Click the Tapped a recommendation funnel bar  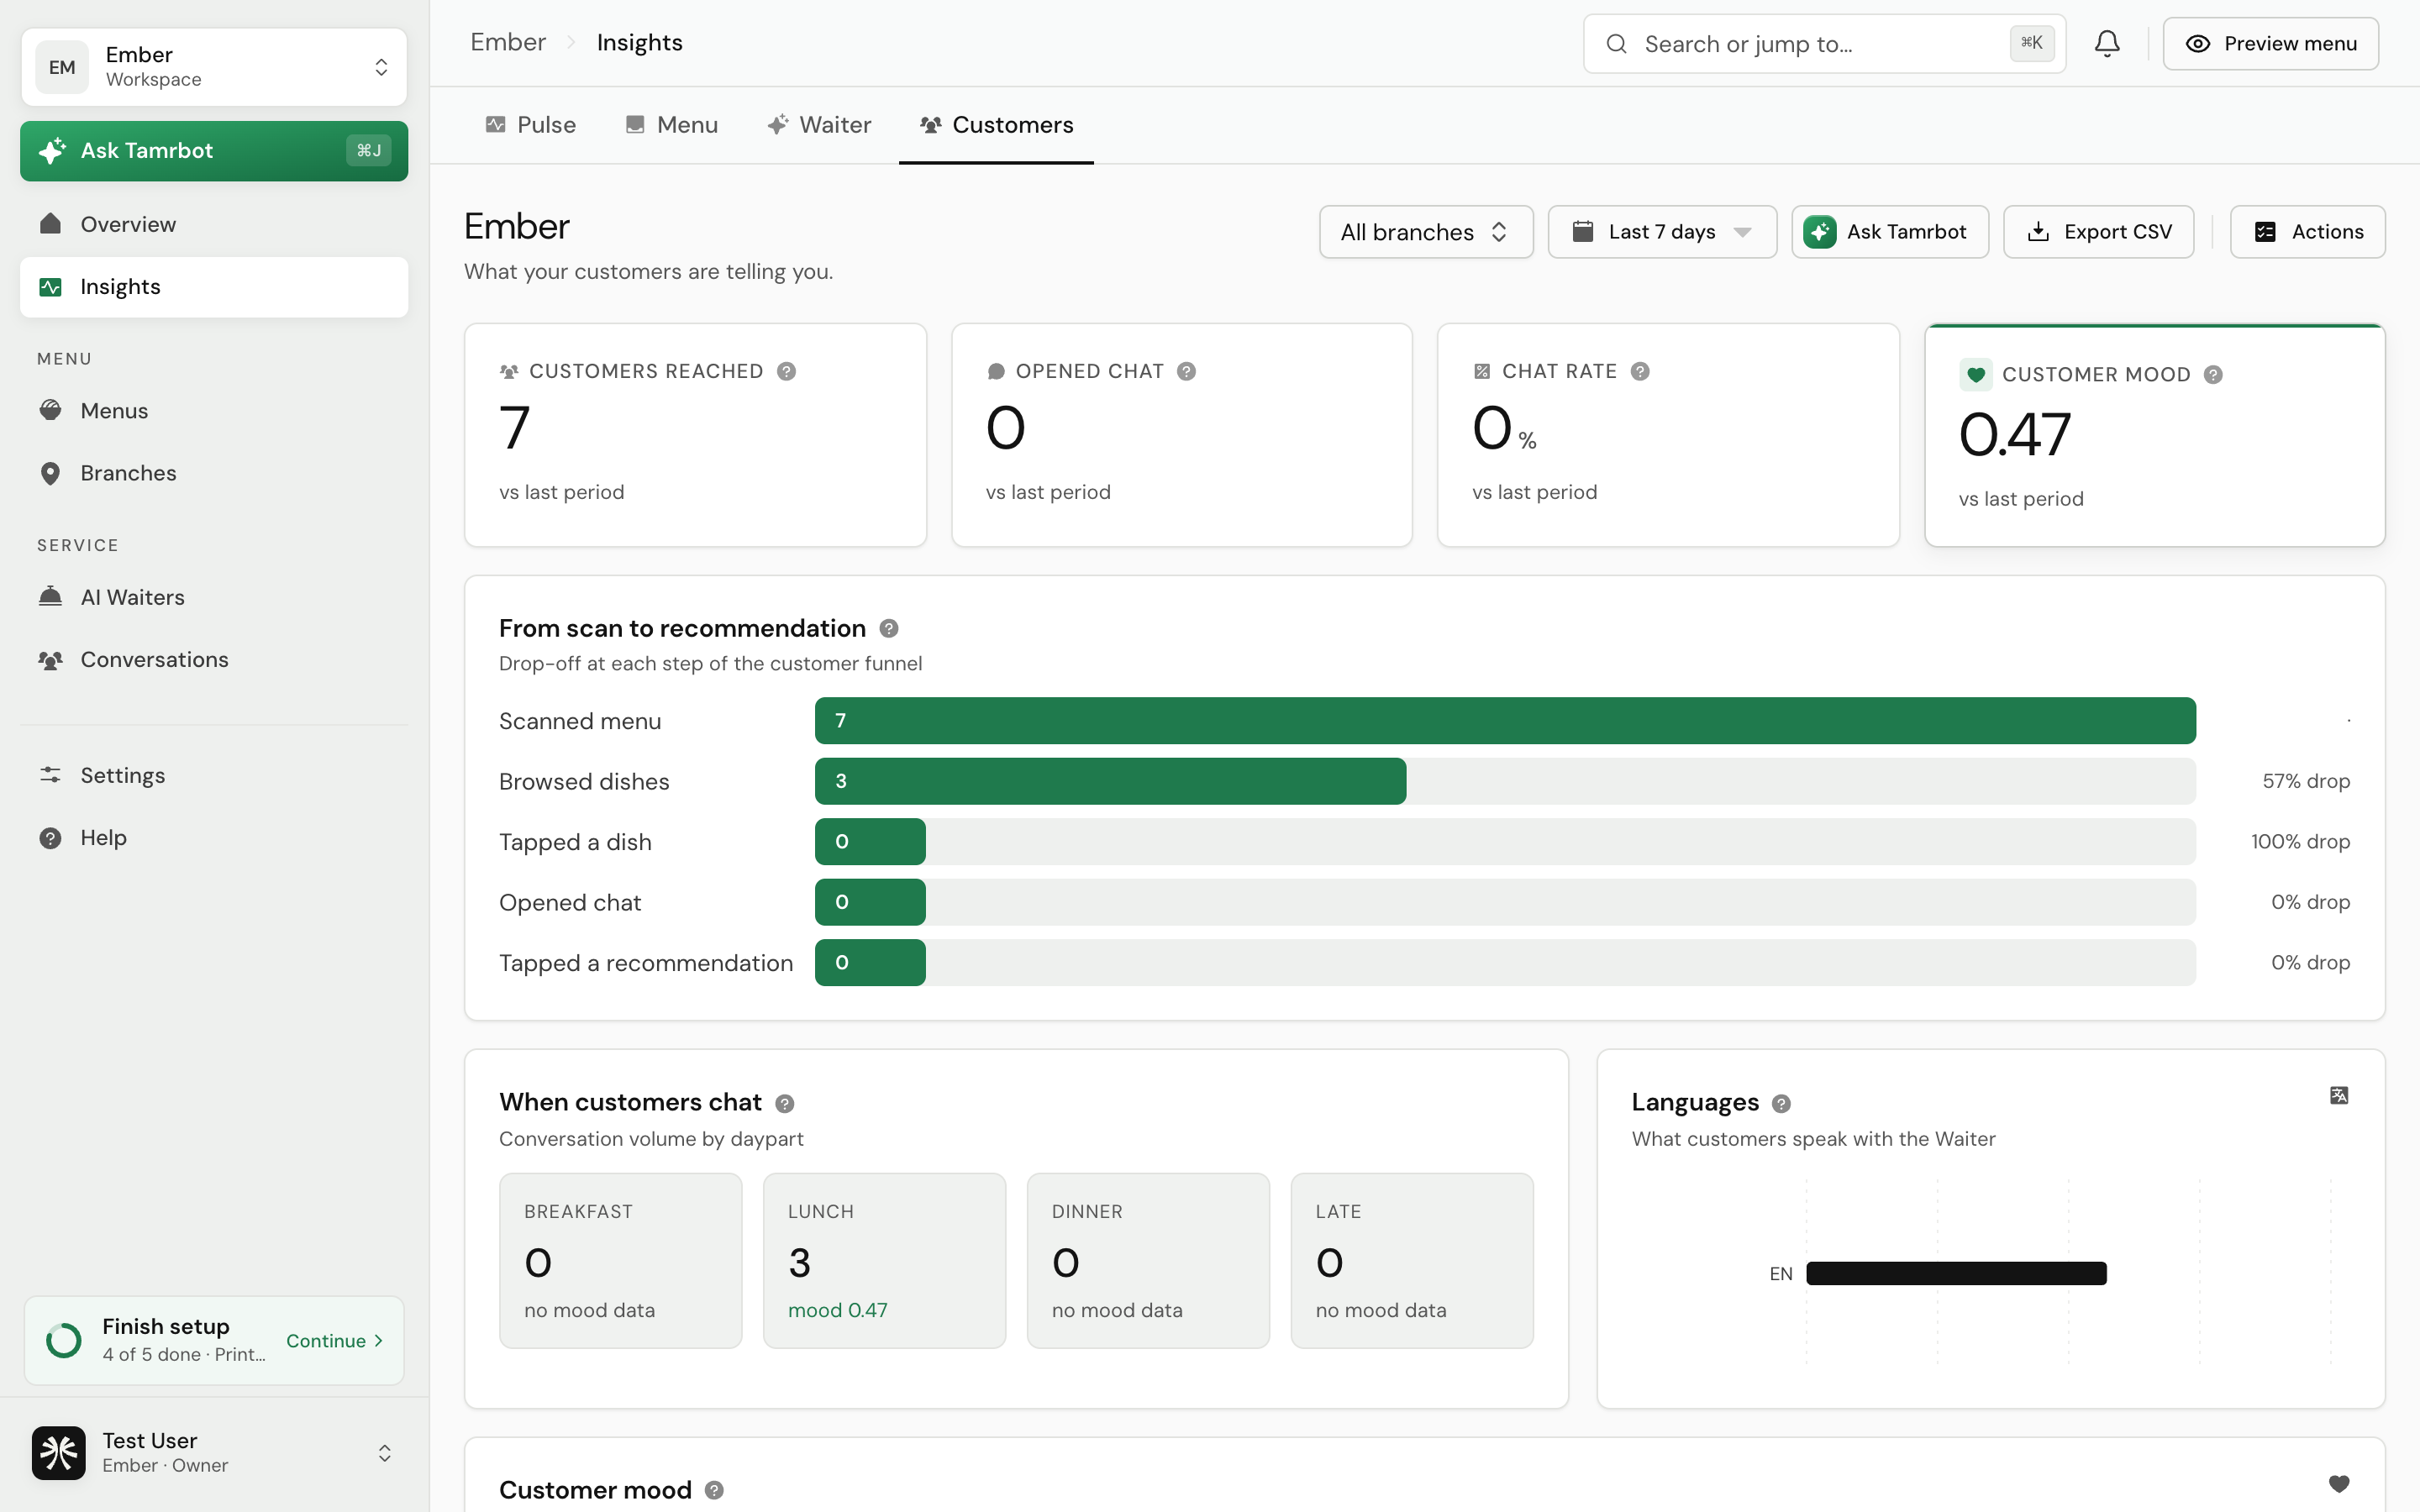coord(870,963)
